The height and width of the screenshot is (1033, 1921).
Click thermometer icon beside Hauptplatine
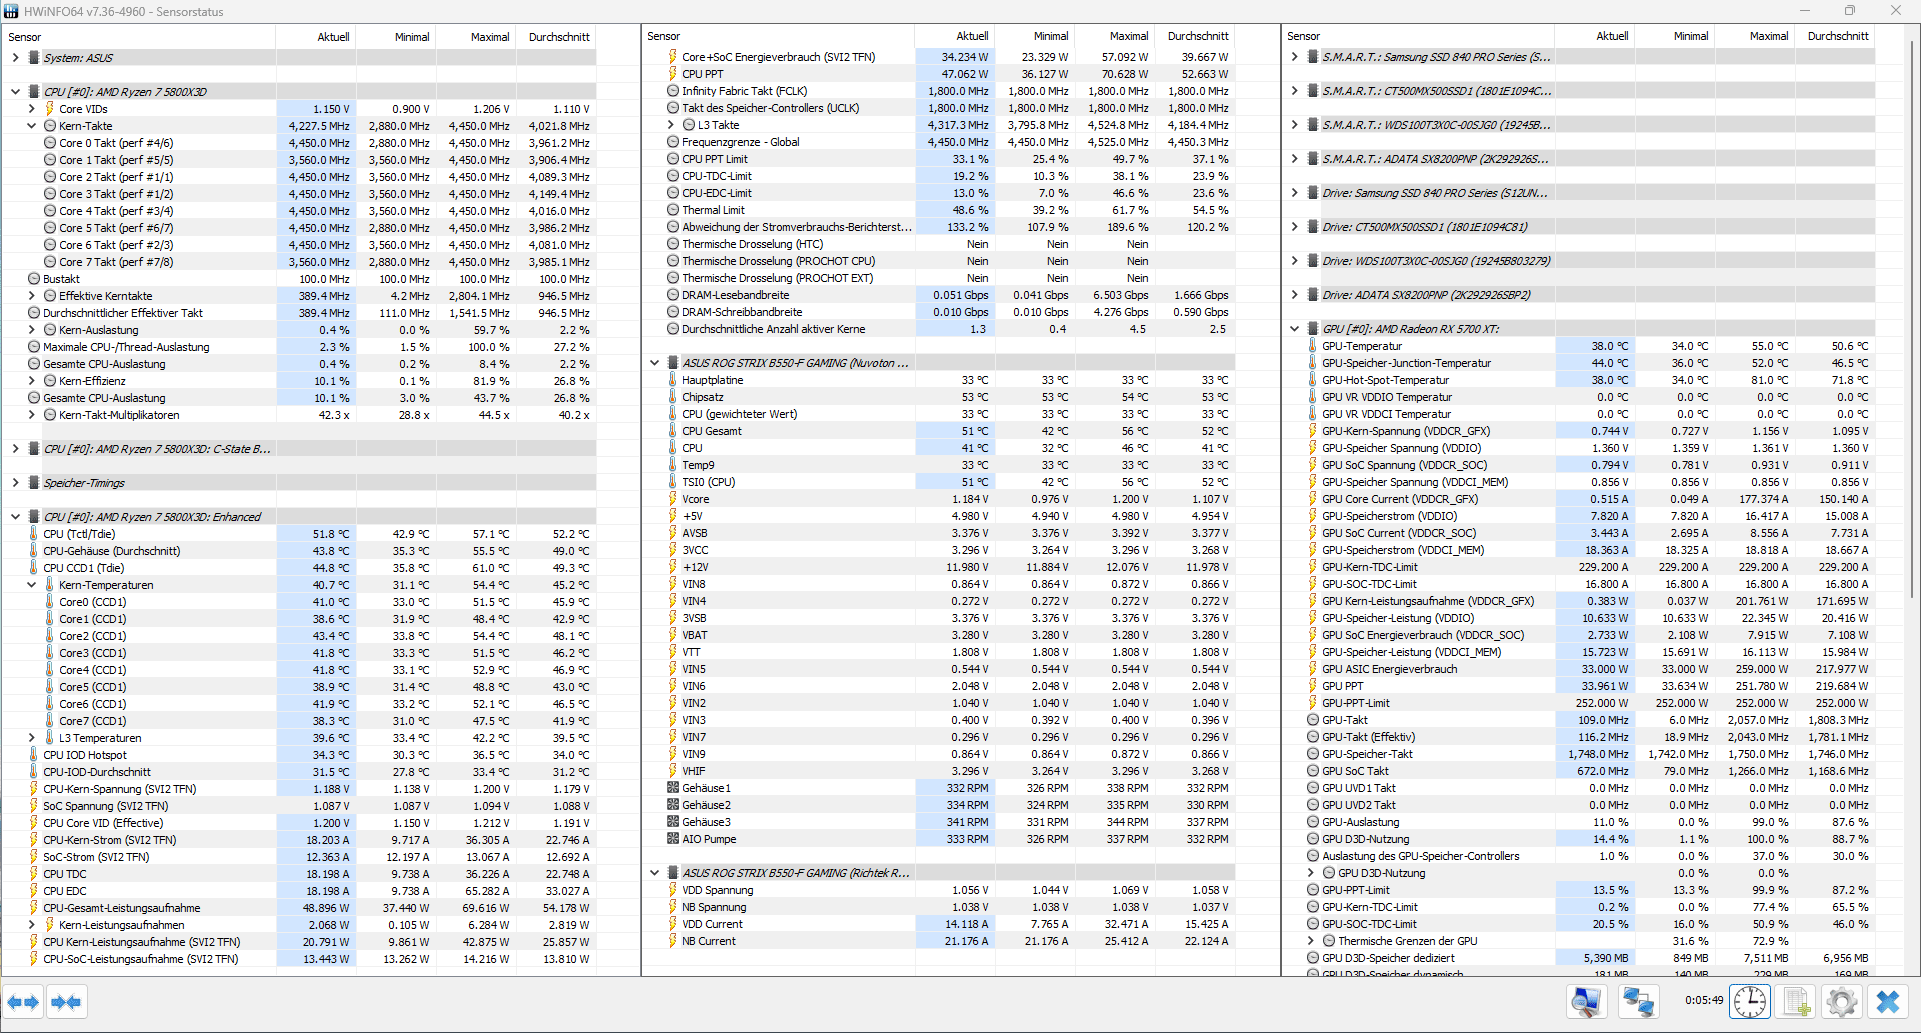click(673, 380)
